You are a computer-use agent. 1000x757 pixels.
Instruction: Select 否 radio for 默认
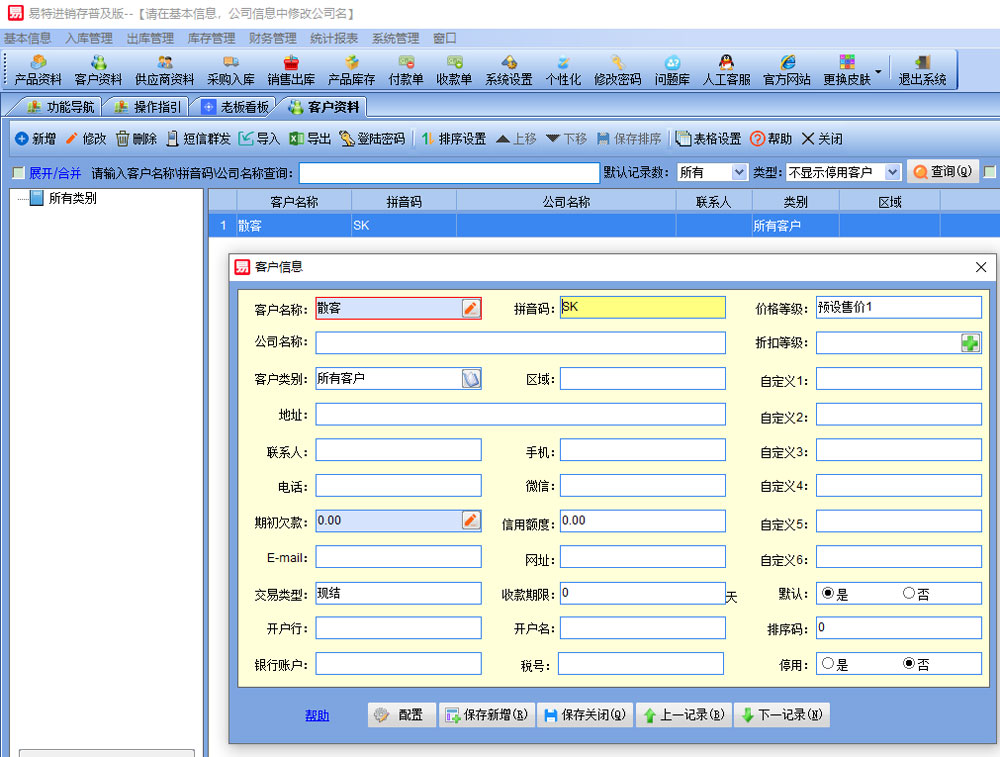click(908, 593)
